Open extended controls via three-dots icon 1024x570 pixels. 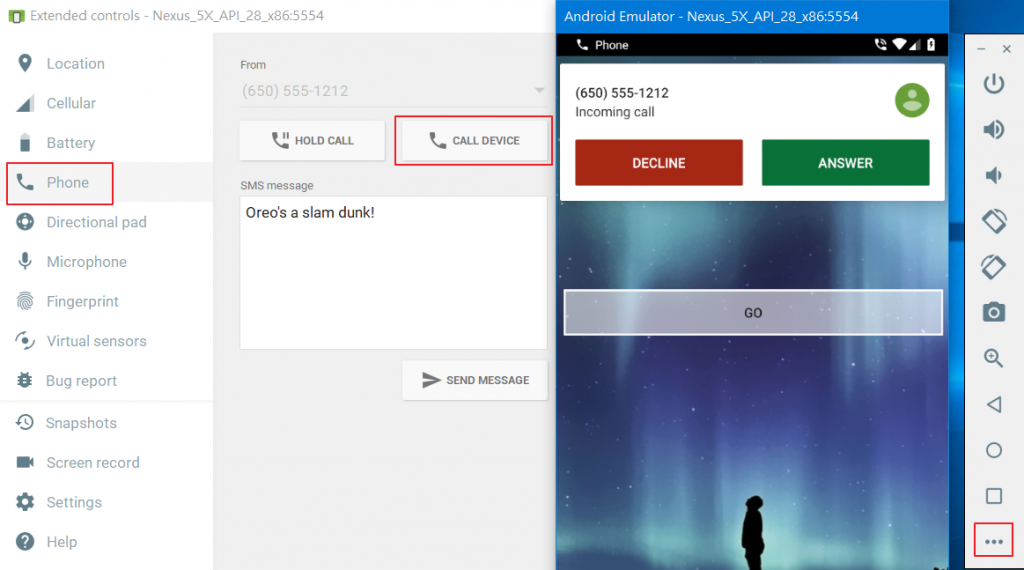(994, 541)
